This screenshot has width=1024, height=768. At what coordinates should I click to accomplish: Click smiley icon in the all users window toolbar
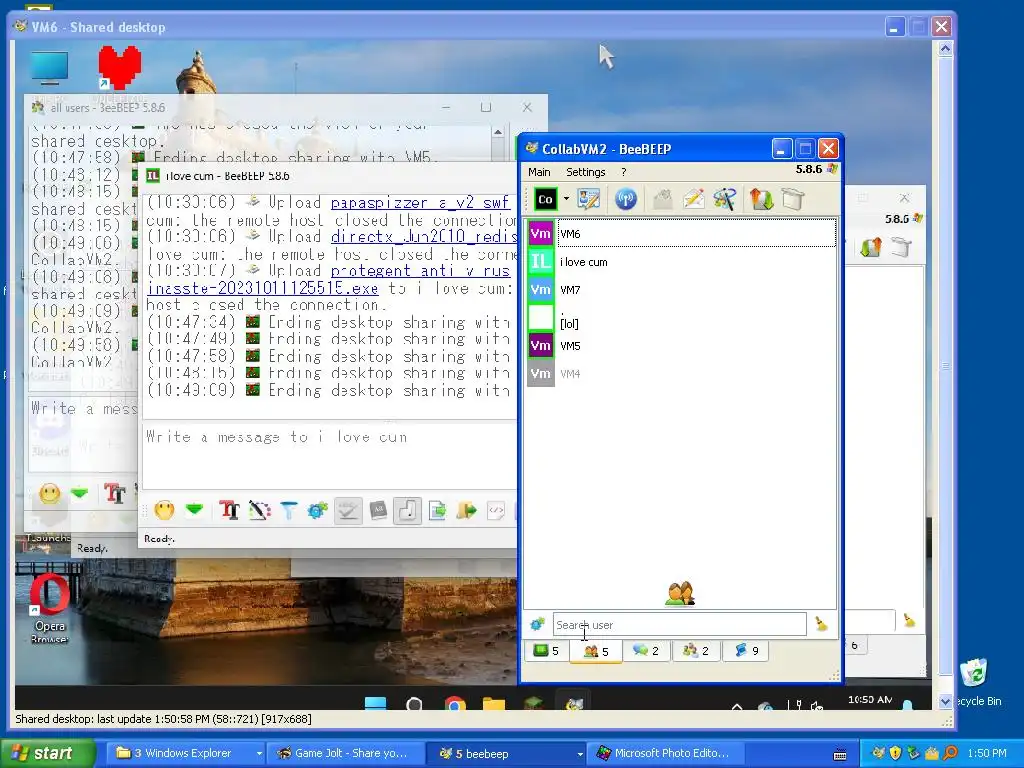50,494
